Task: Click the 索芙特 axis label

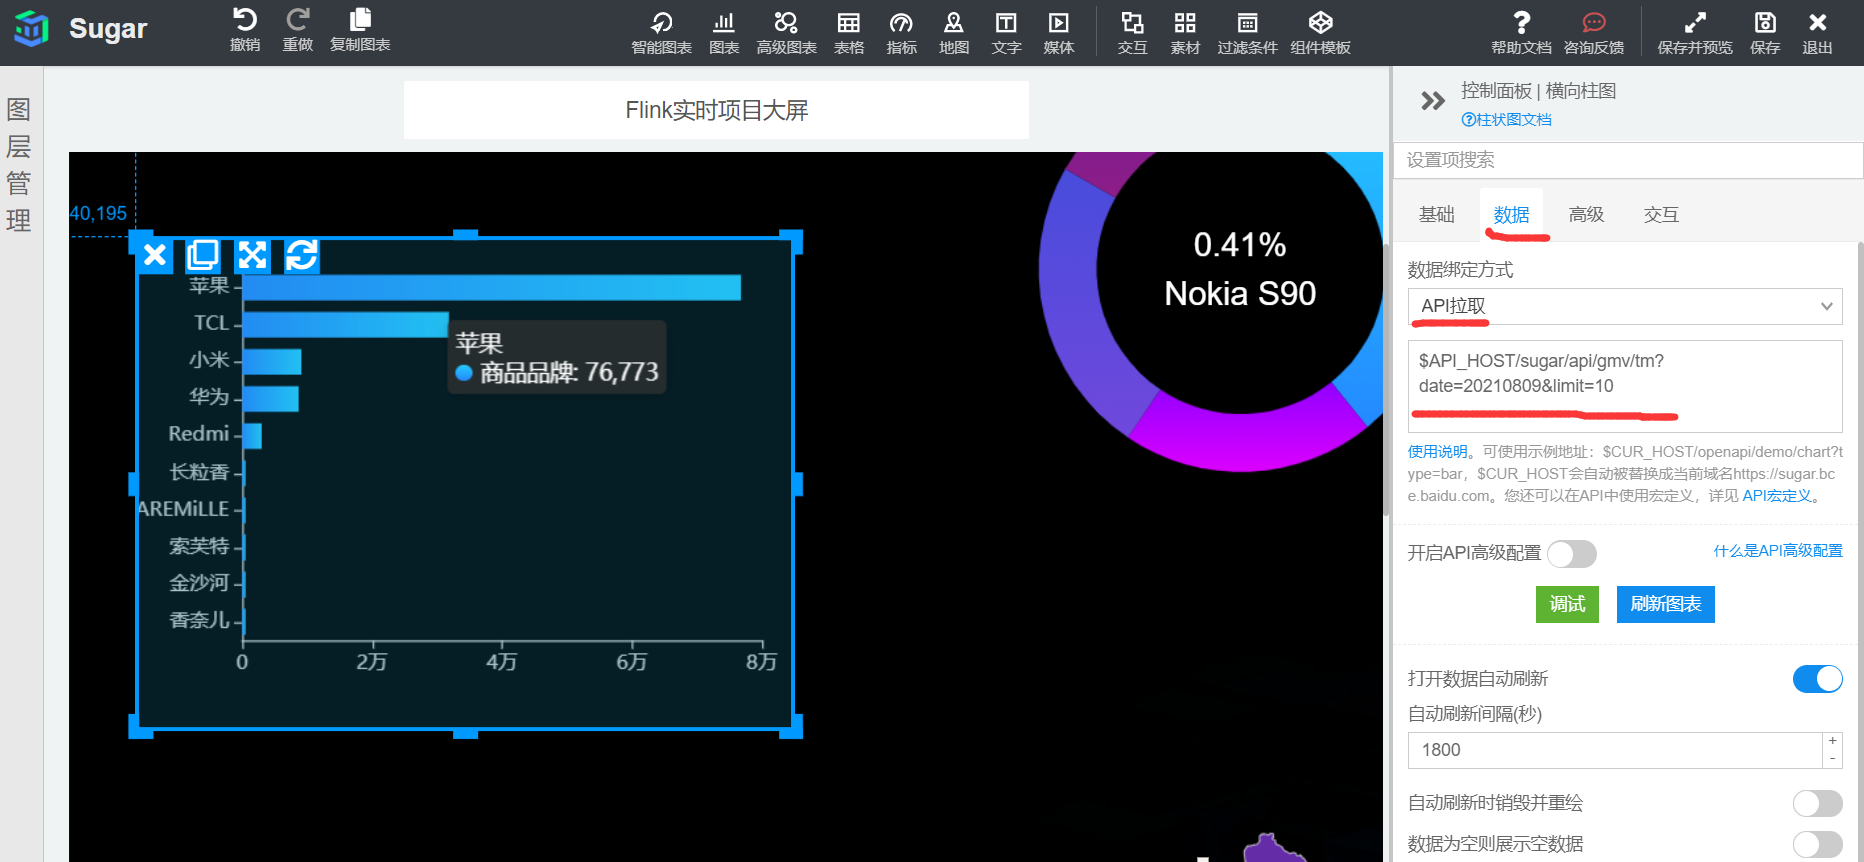Action: pos(199,546)
